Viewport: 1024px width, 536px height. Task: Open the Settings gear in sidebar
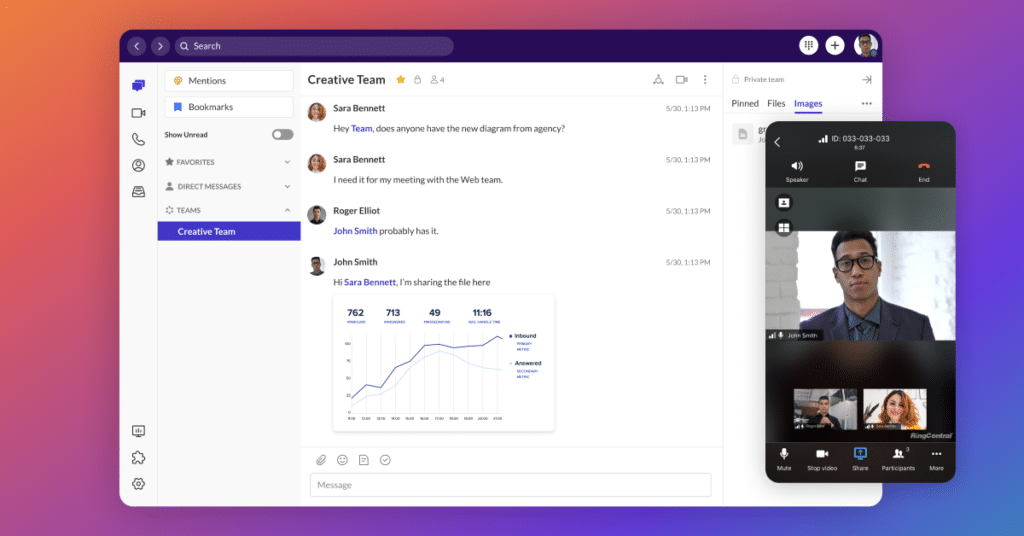click(138, 484)
